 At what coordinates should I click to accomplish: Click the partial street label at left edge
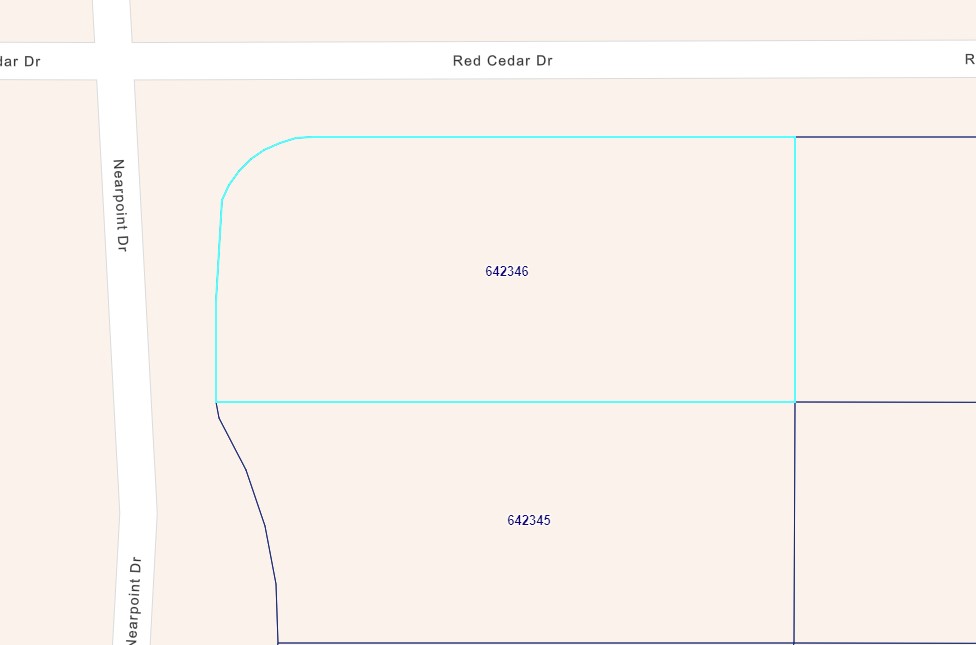coord(20,61)
